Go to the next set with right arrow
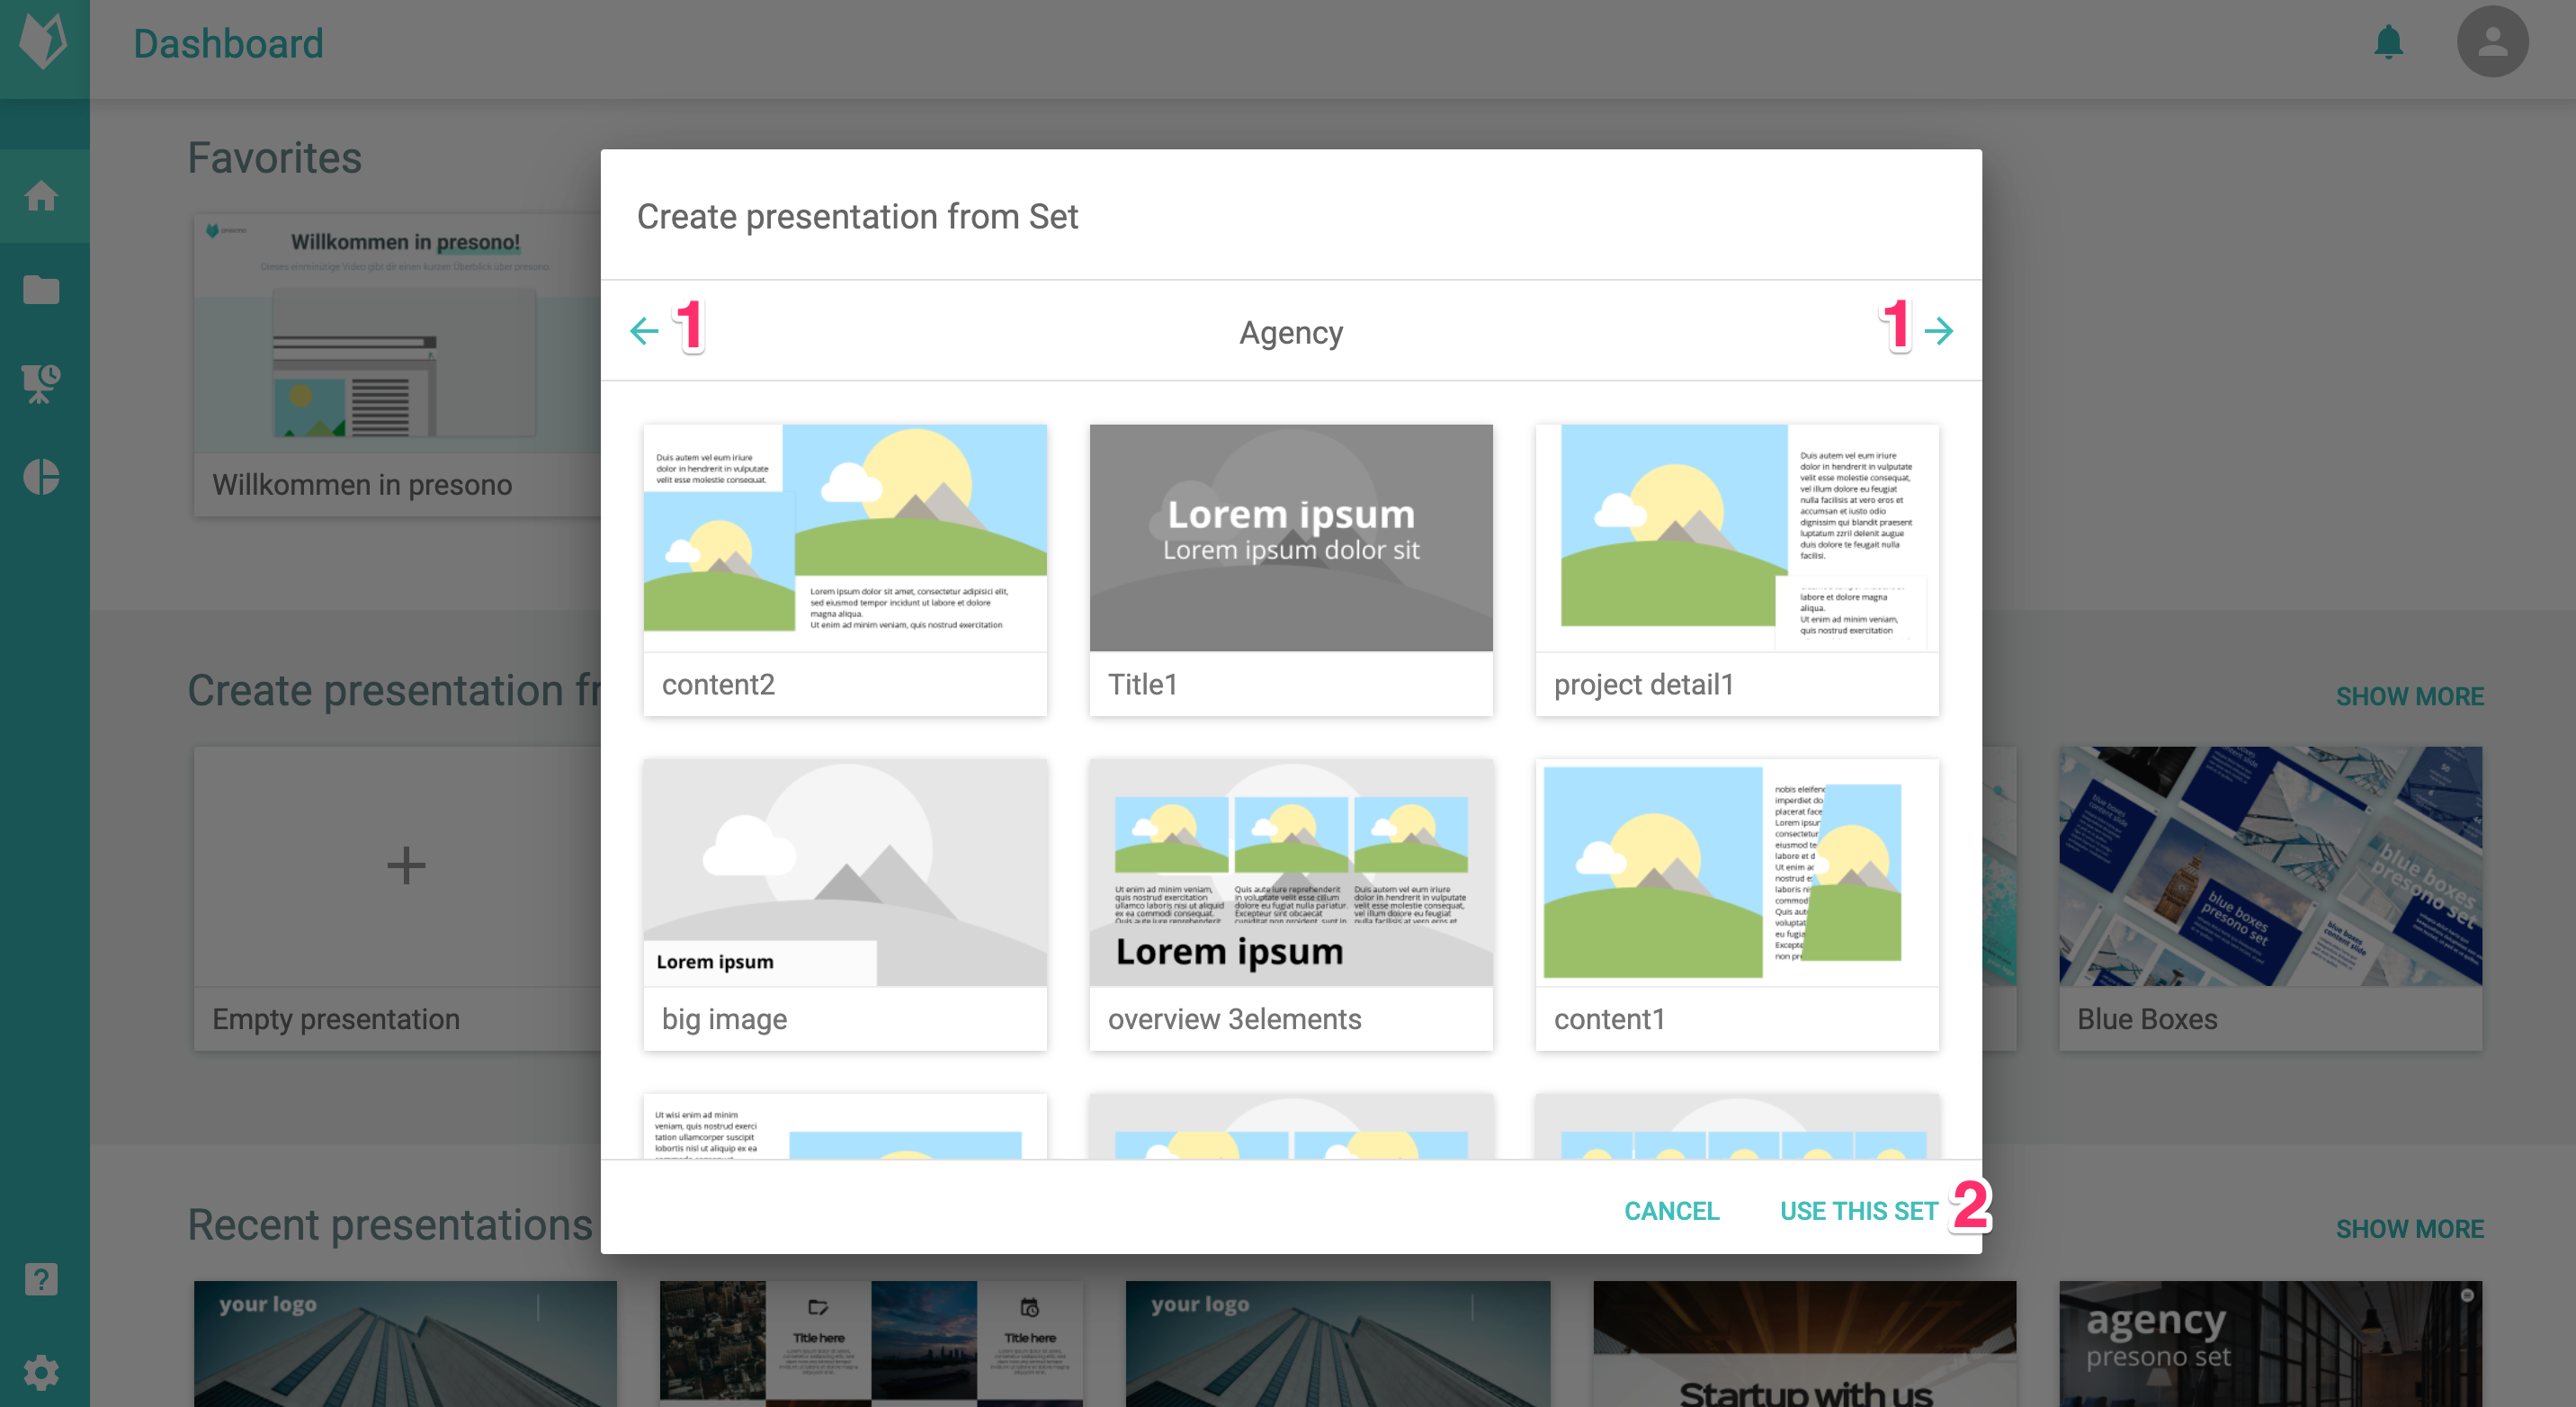The height and width of the screenshot is (1407, 2576). tap(1939, 331)
